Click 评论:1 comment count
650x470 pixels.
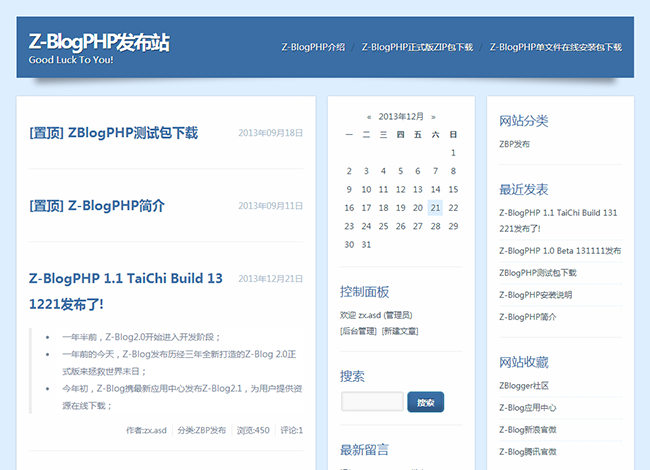292,431
